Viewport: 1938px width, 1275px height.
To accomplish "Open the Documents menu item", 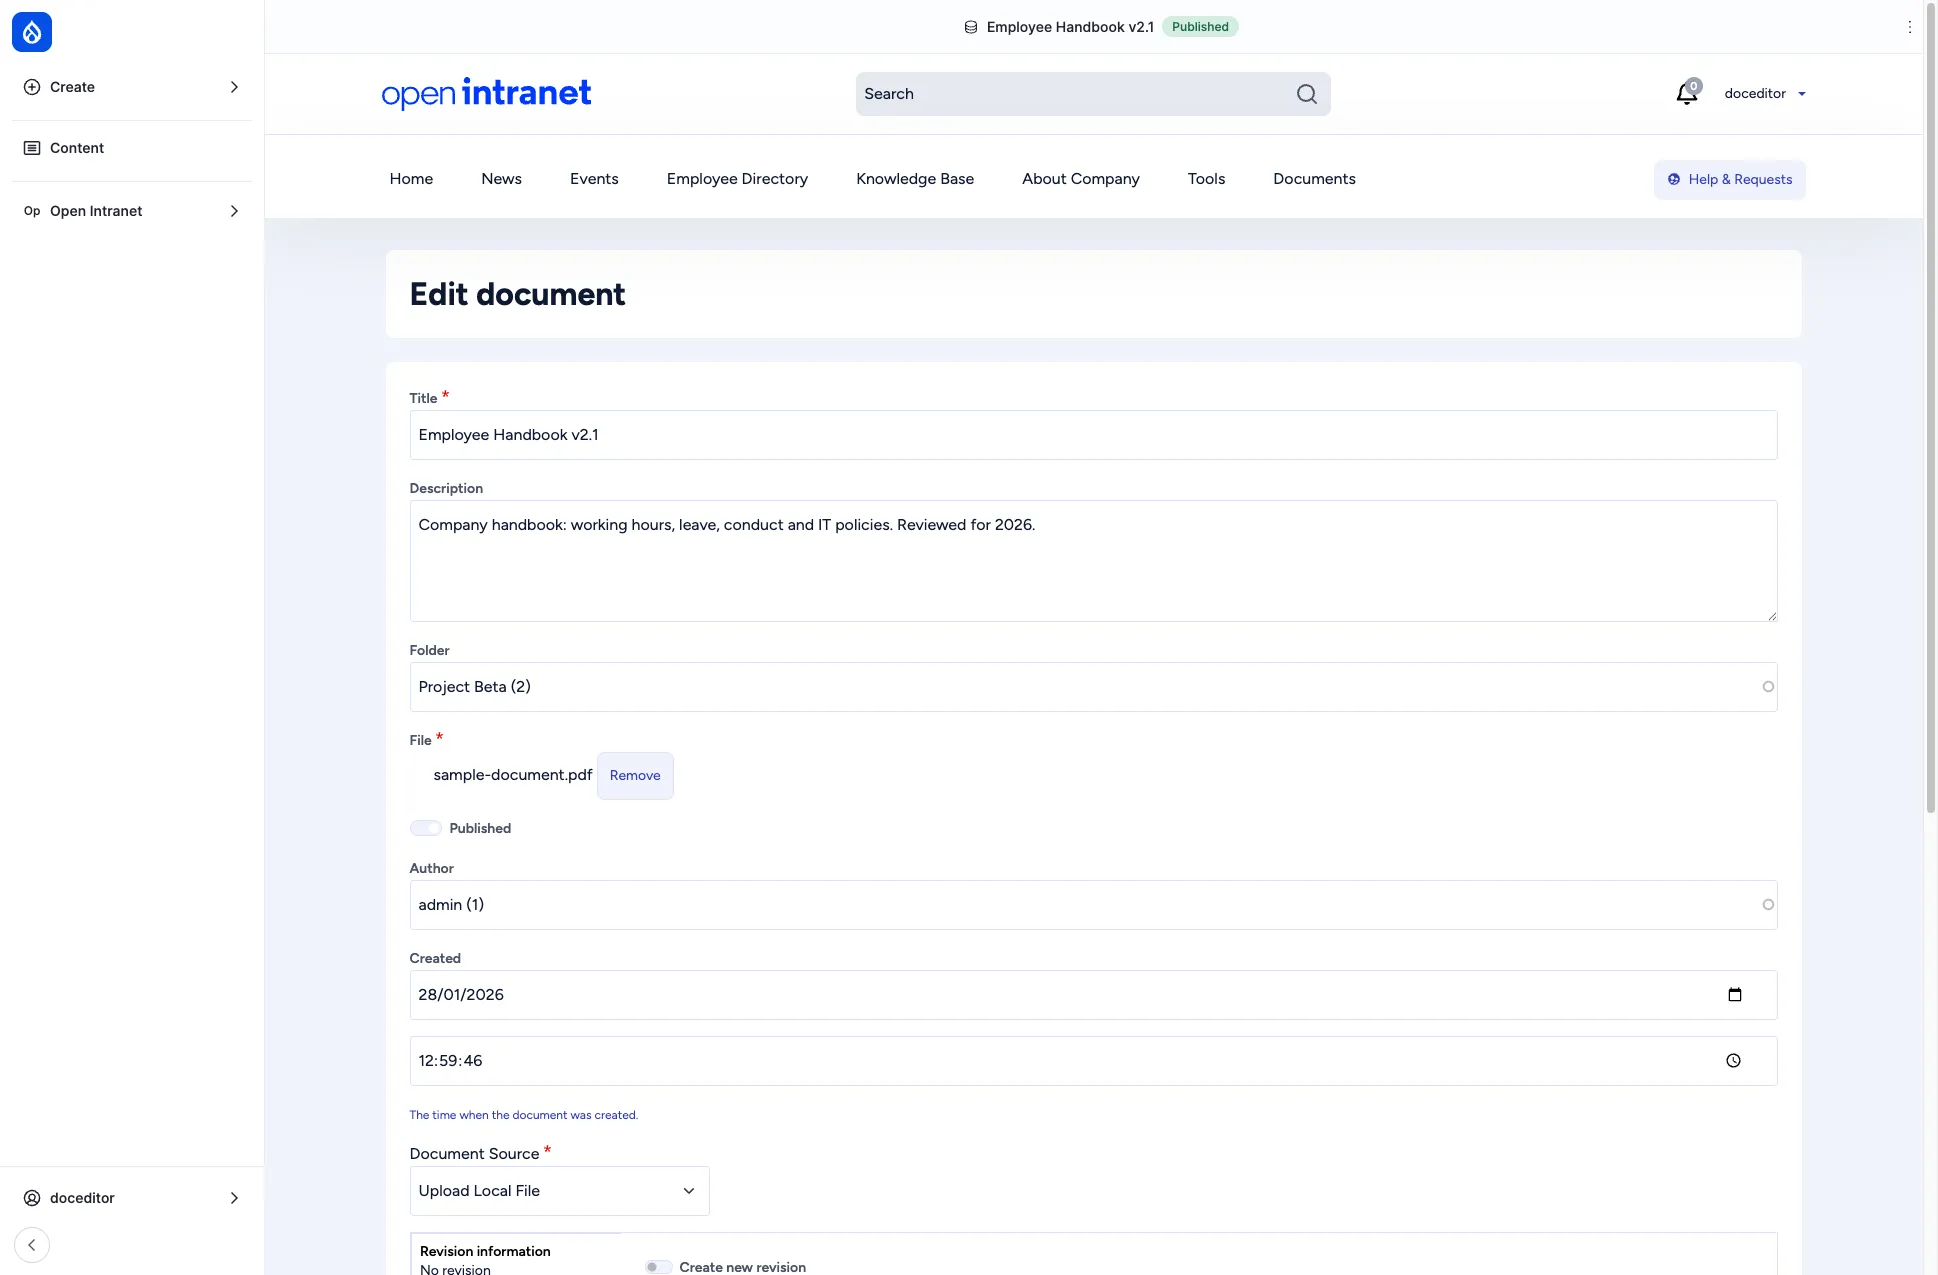I will pyautogui.click(x=1314, y=179).
